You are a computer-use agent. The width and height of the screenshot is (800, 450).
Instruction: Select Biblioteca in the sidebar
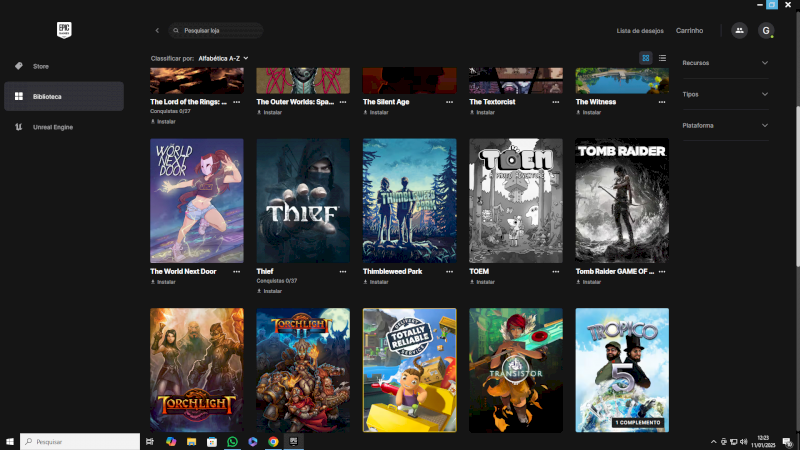64,96
